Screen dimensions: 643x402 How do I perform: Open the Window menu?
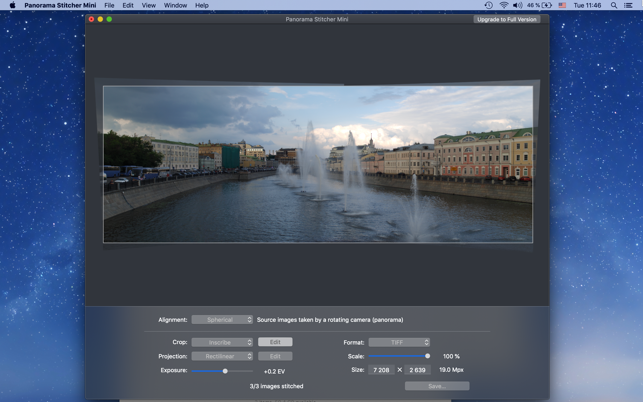click(175, 5)
